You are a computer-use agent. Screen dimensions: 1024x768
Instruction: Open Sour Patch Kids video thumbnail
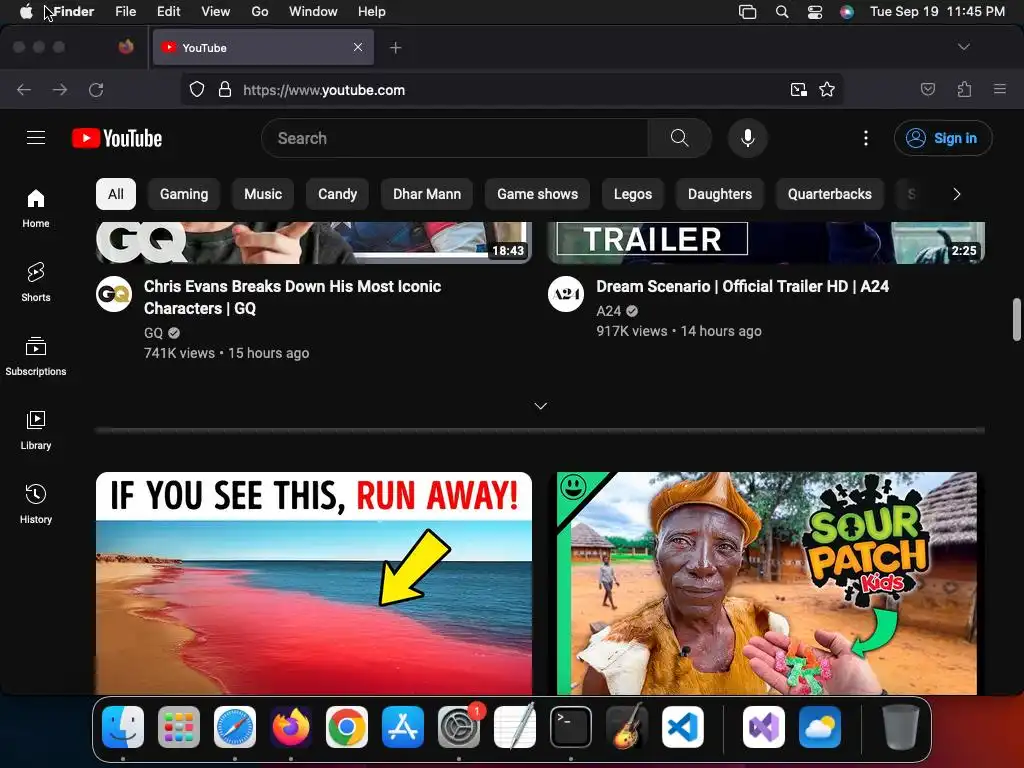pos(767,583)
